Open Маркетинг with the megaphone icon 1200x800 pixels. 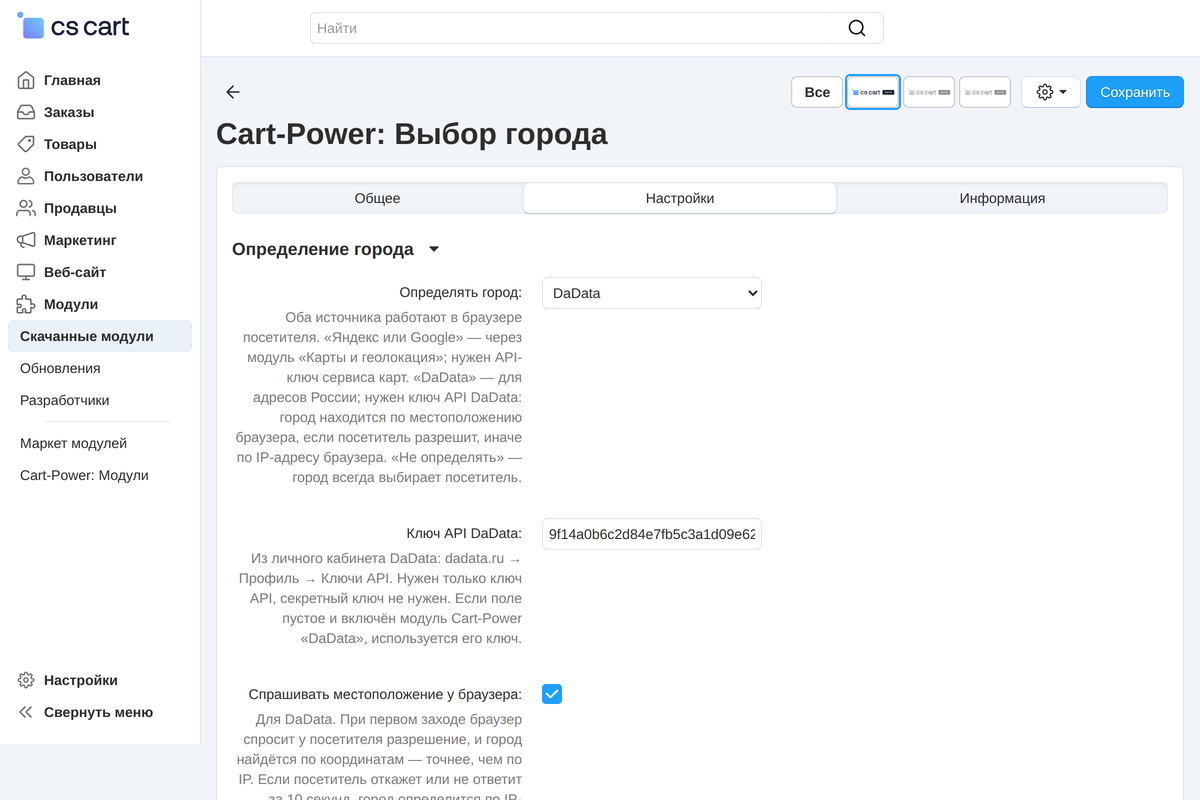26,240
